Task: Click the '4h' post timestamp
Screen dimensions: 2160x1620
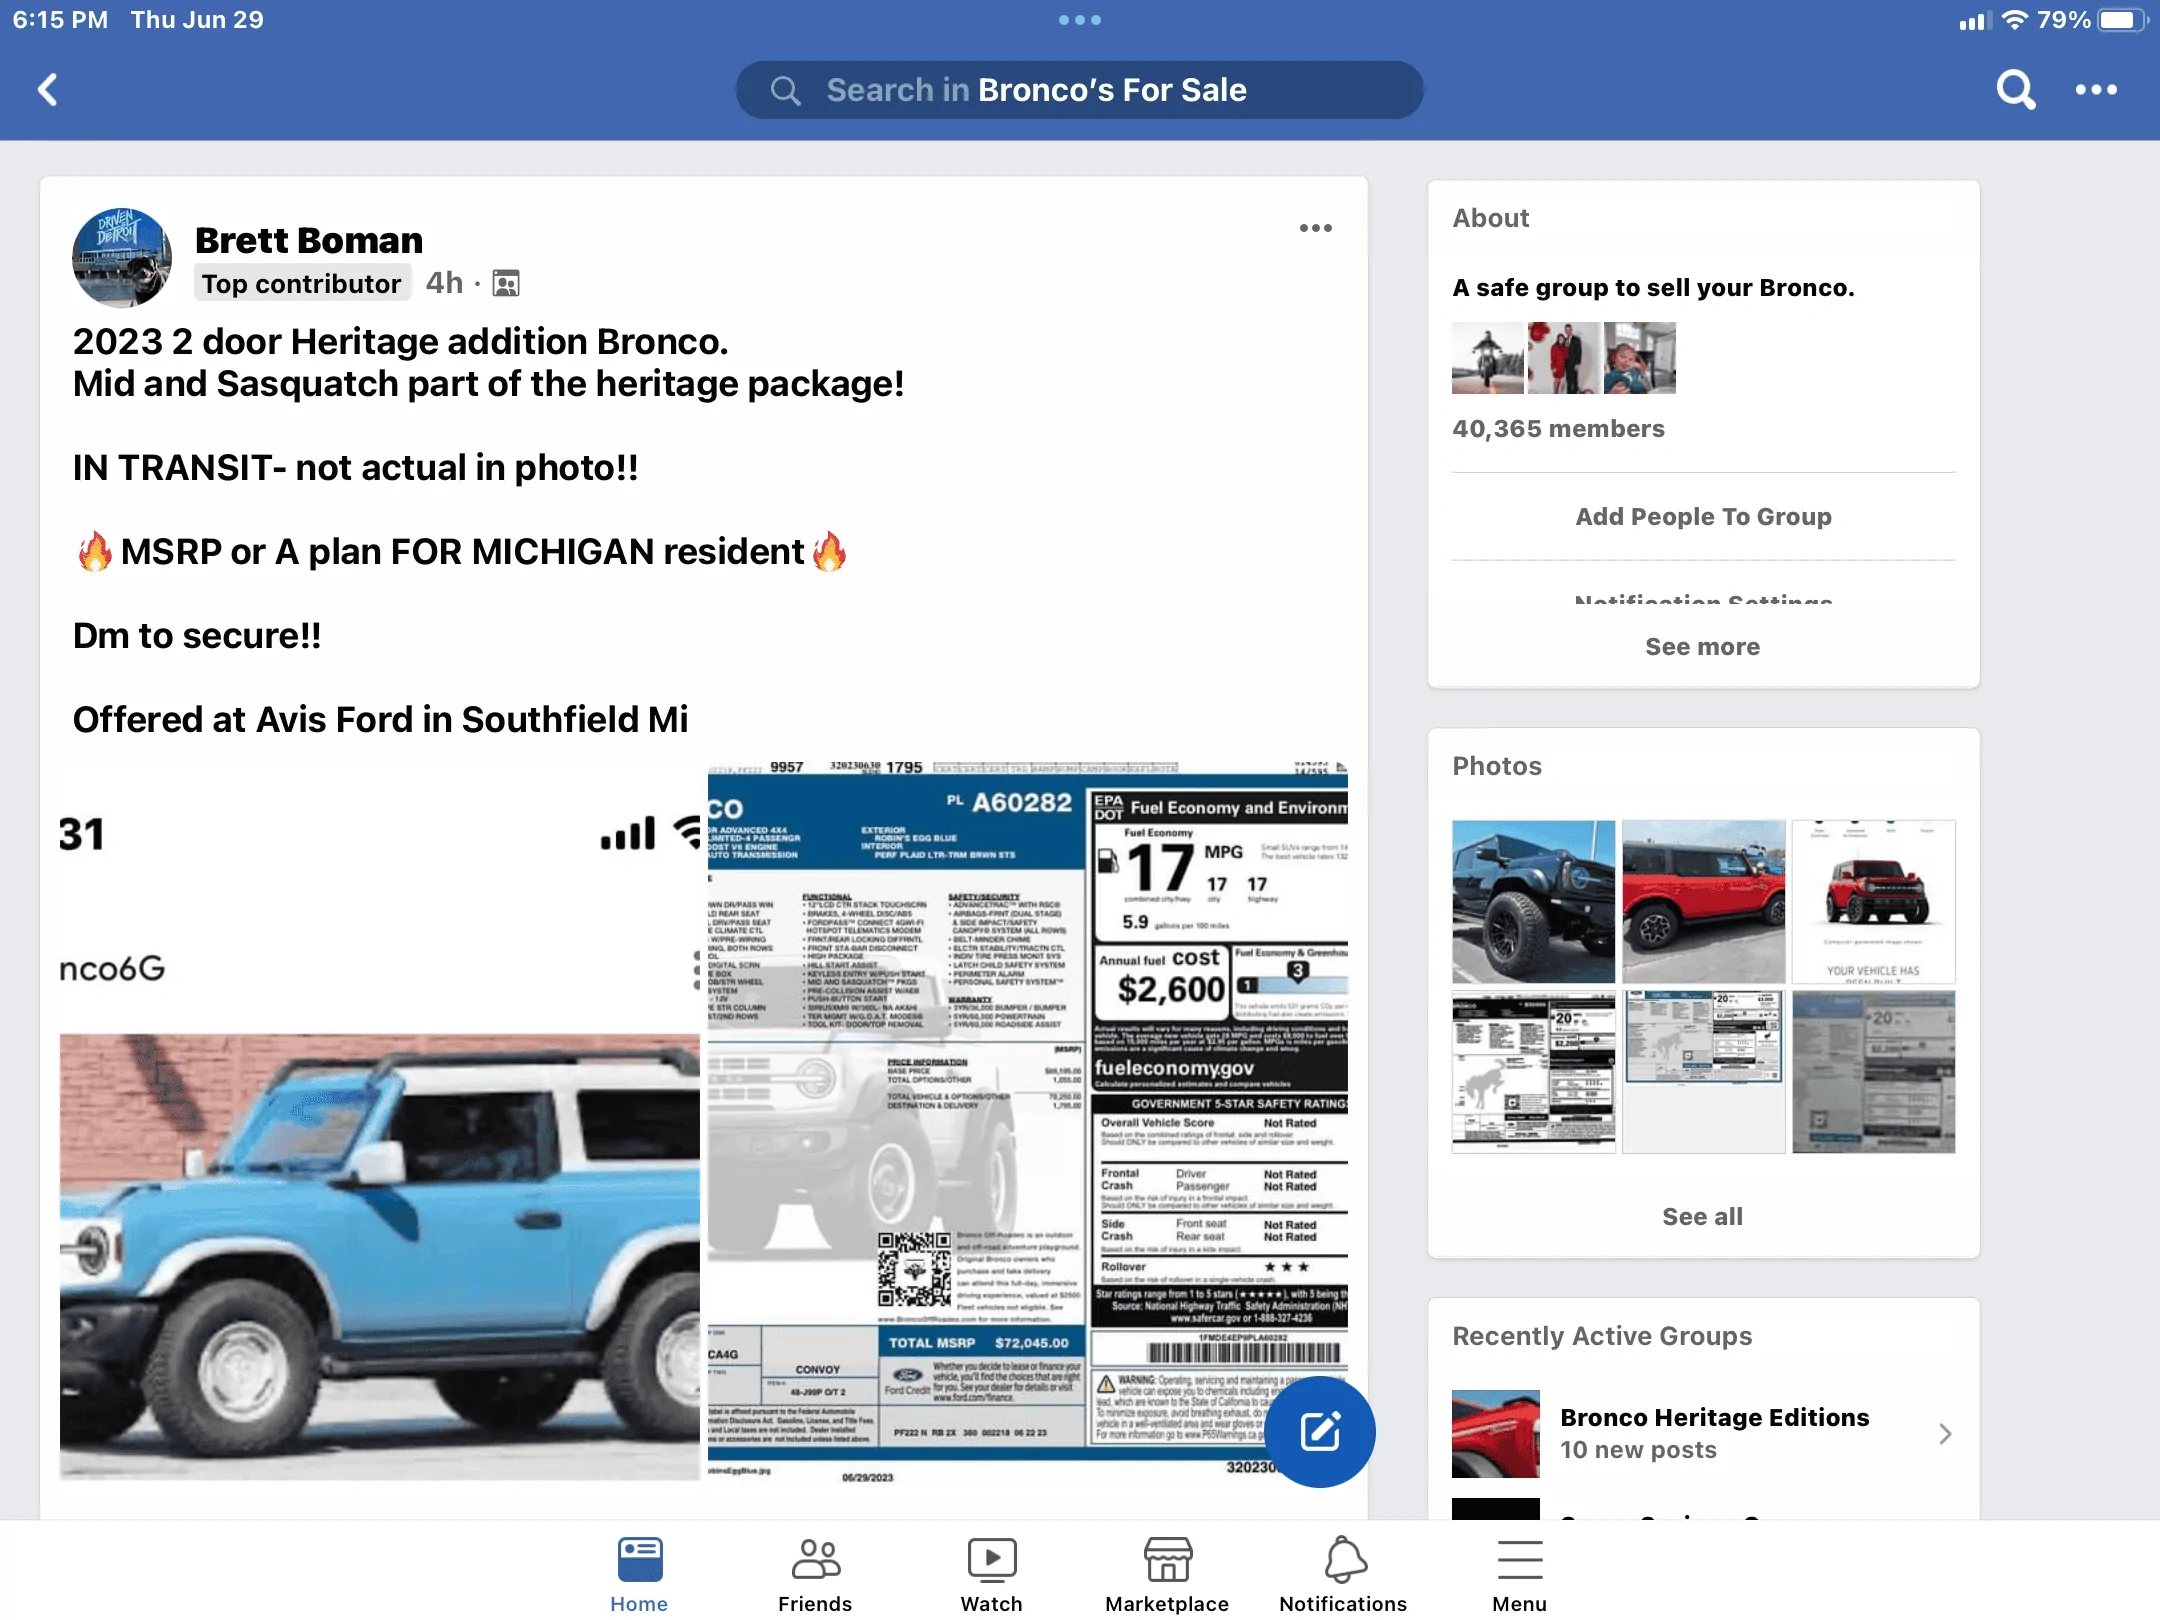Action: 444,284
